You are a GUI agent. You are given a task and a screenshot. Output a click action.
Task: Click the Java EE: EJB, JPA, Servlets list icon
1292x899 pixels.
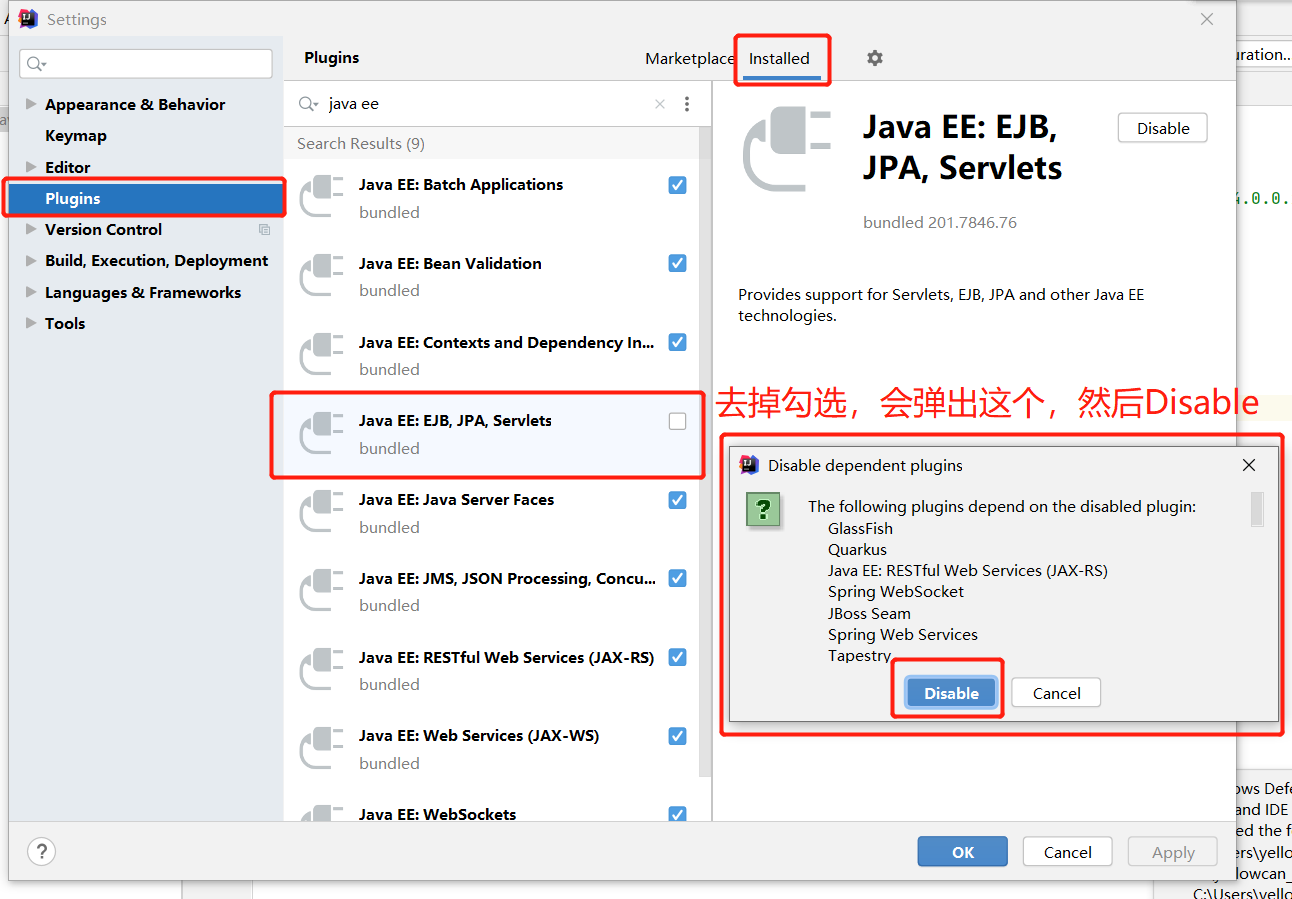322,433
